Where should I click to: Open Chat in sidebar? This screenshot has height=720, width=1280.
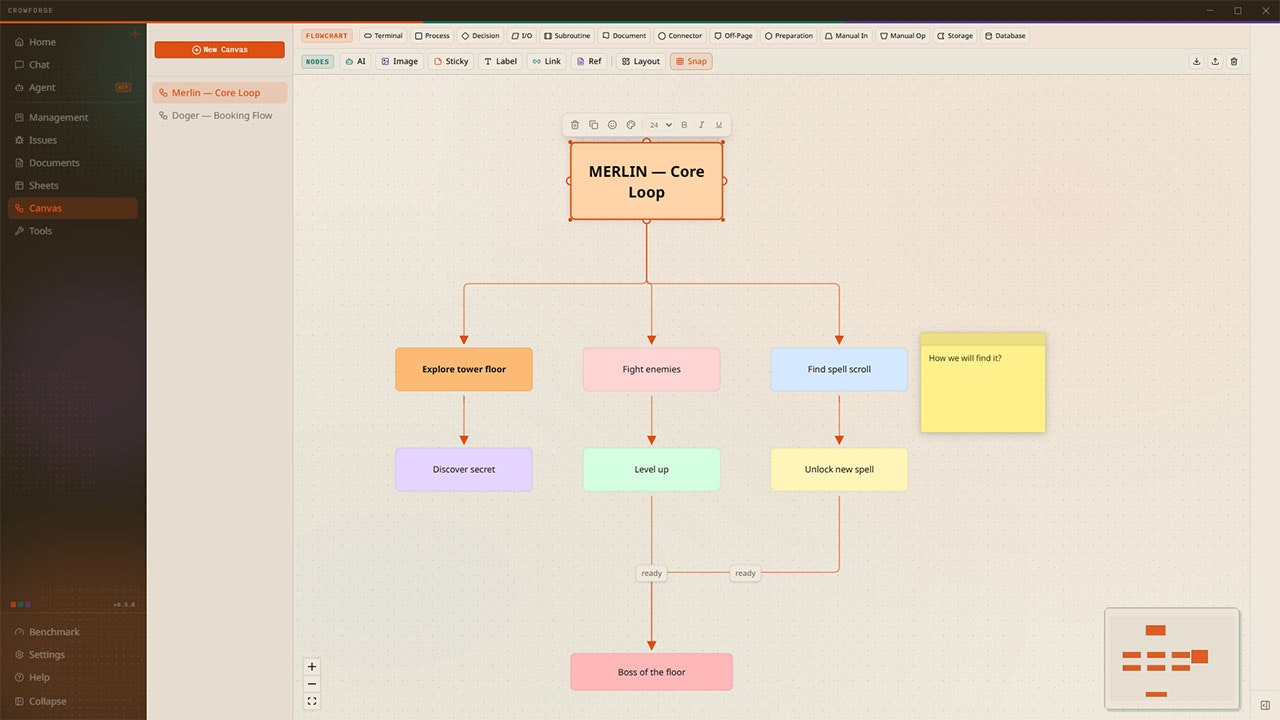coord(73,65)
